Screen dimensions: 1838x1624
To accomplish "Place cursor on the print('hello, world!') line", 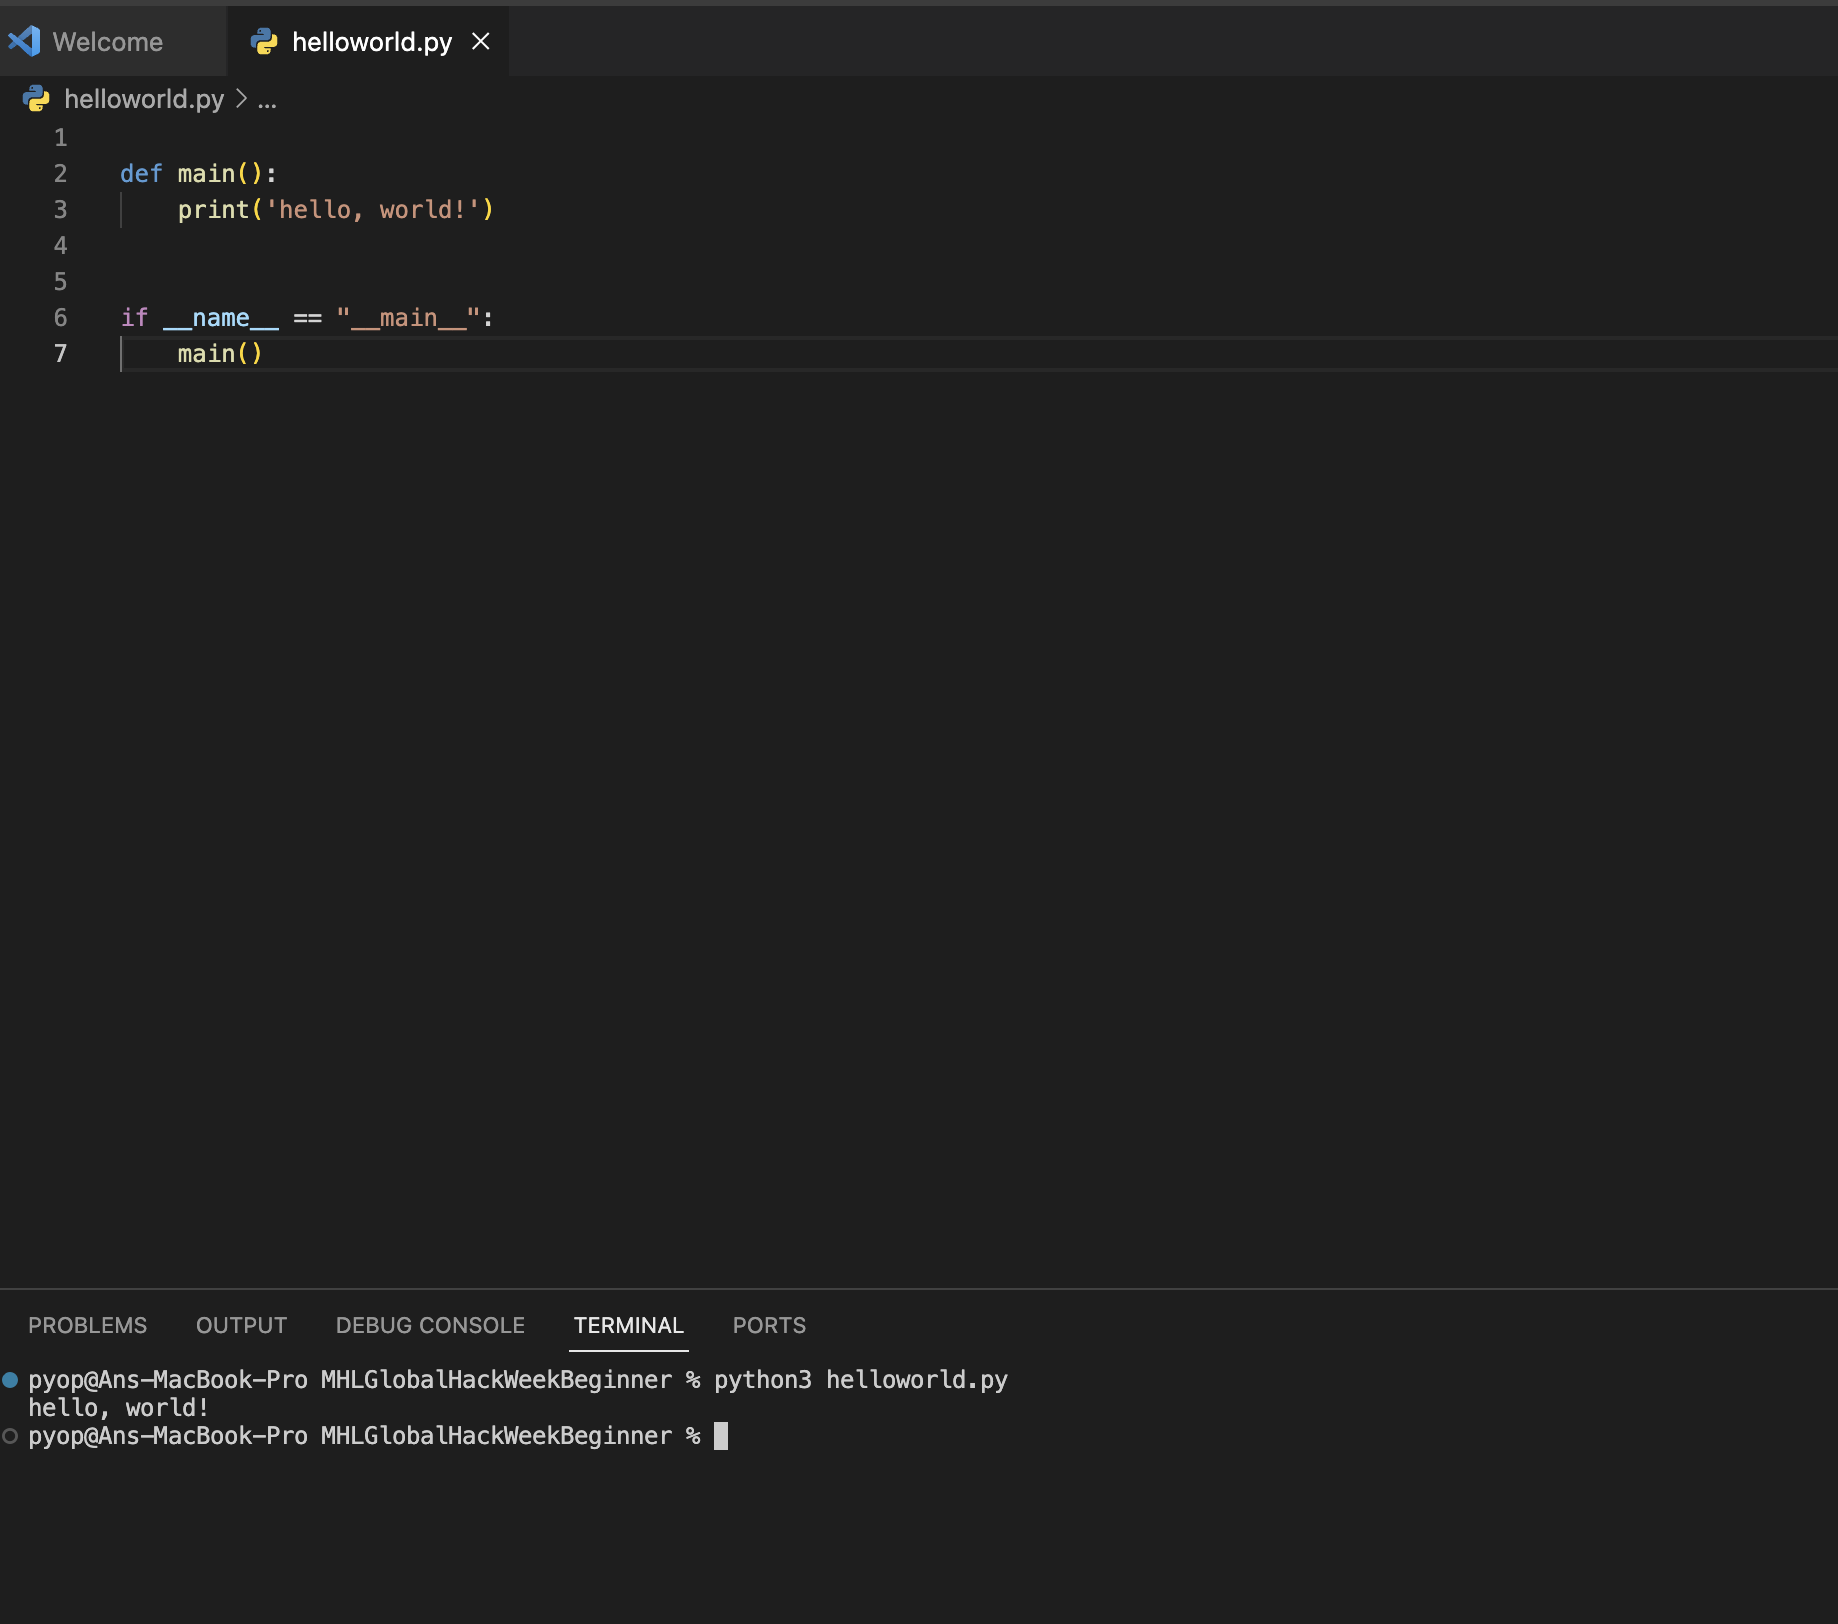I will pos(336,209).
